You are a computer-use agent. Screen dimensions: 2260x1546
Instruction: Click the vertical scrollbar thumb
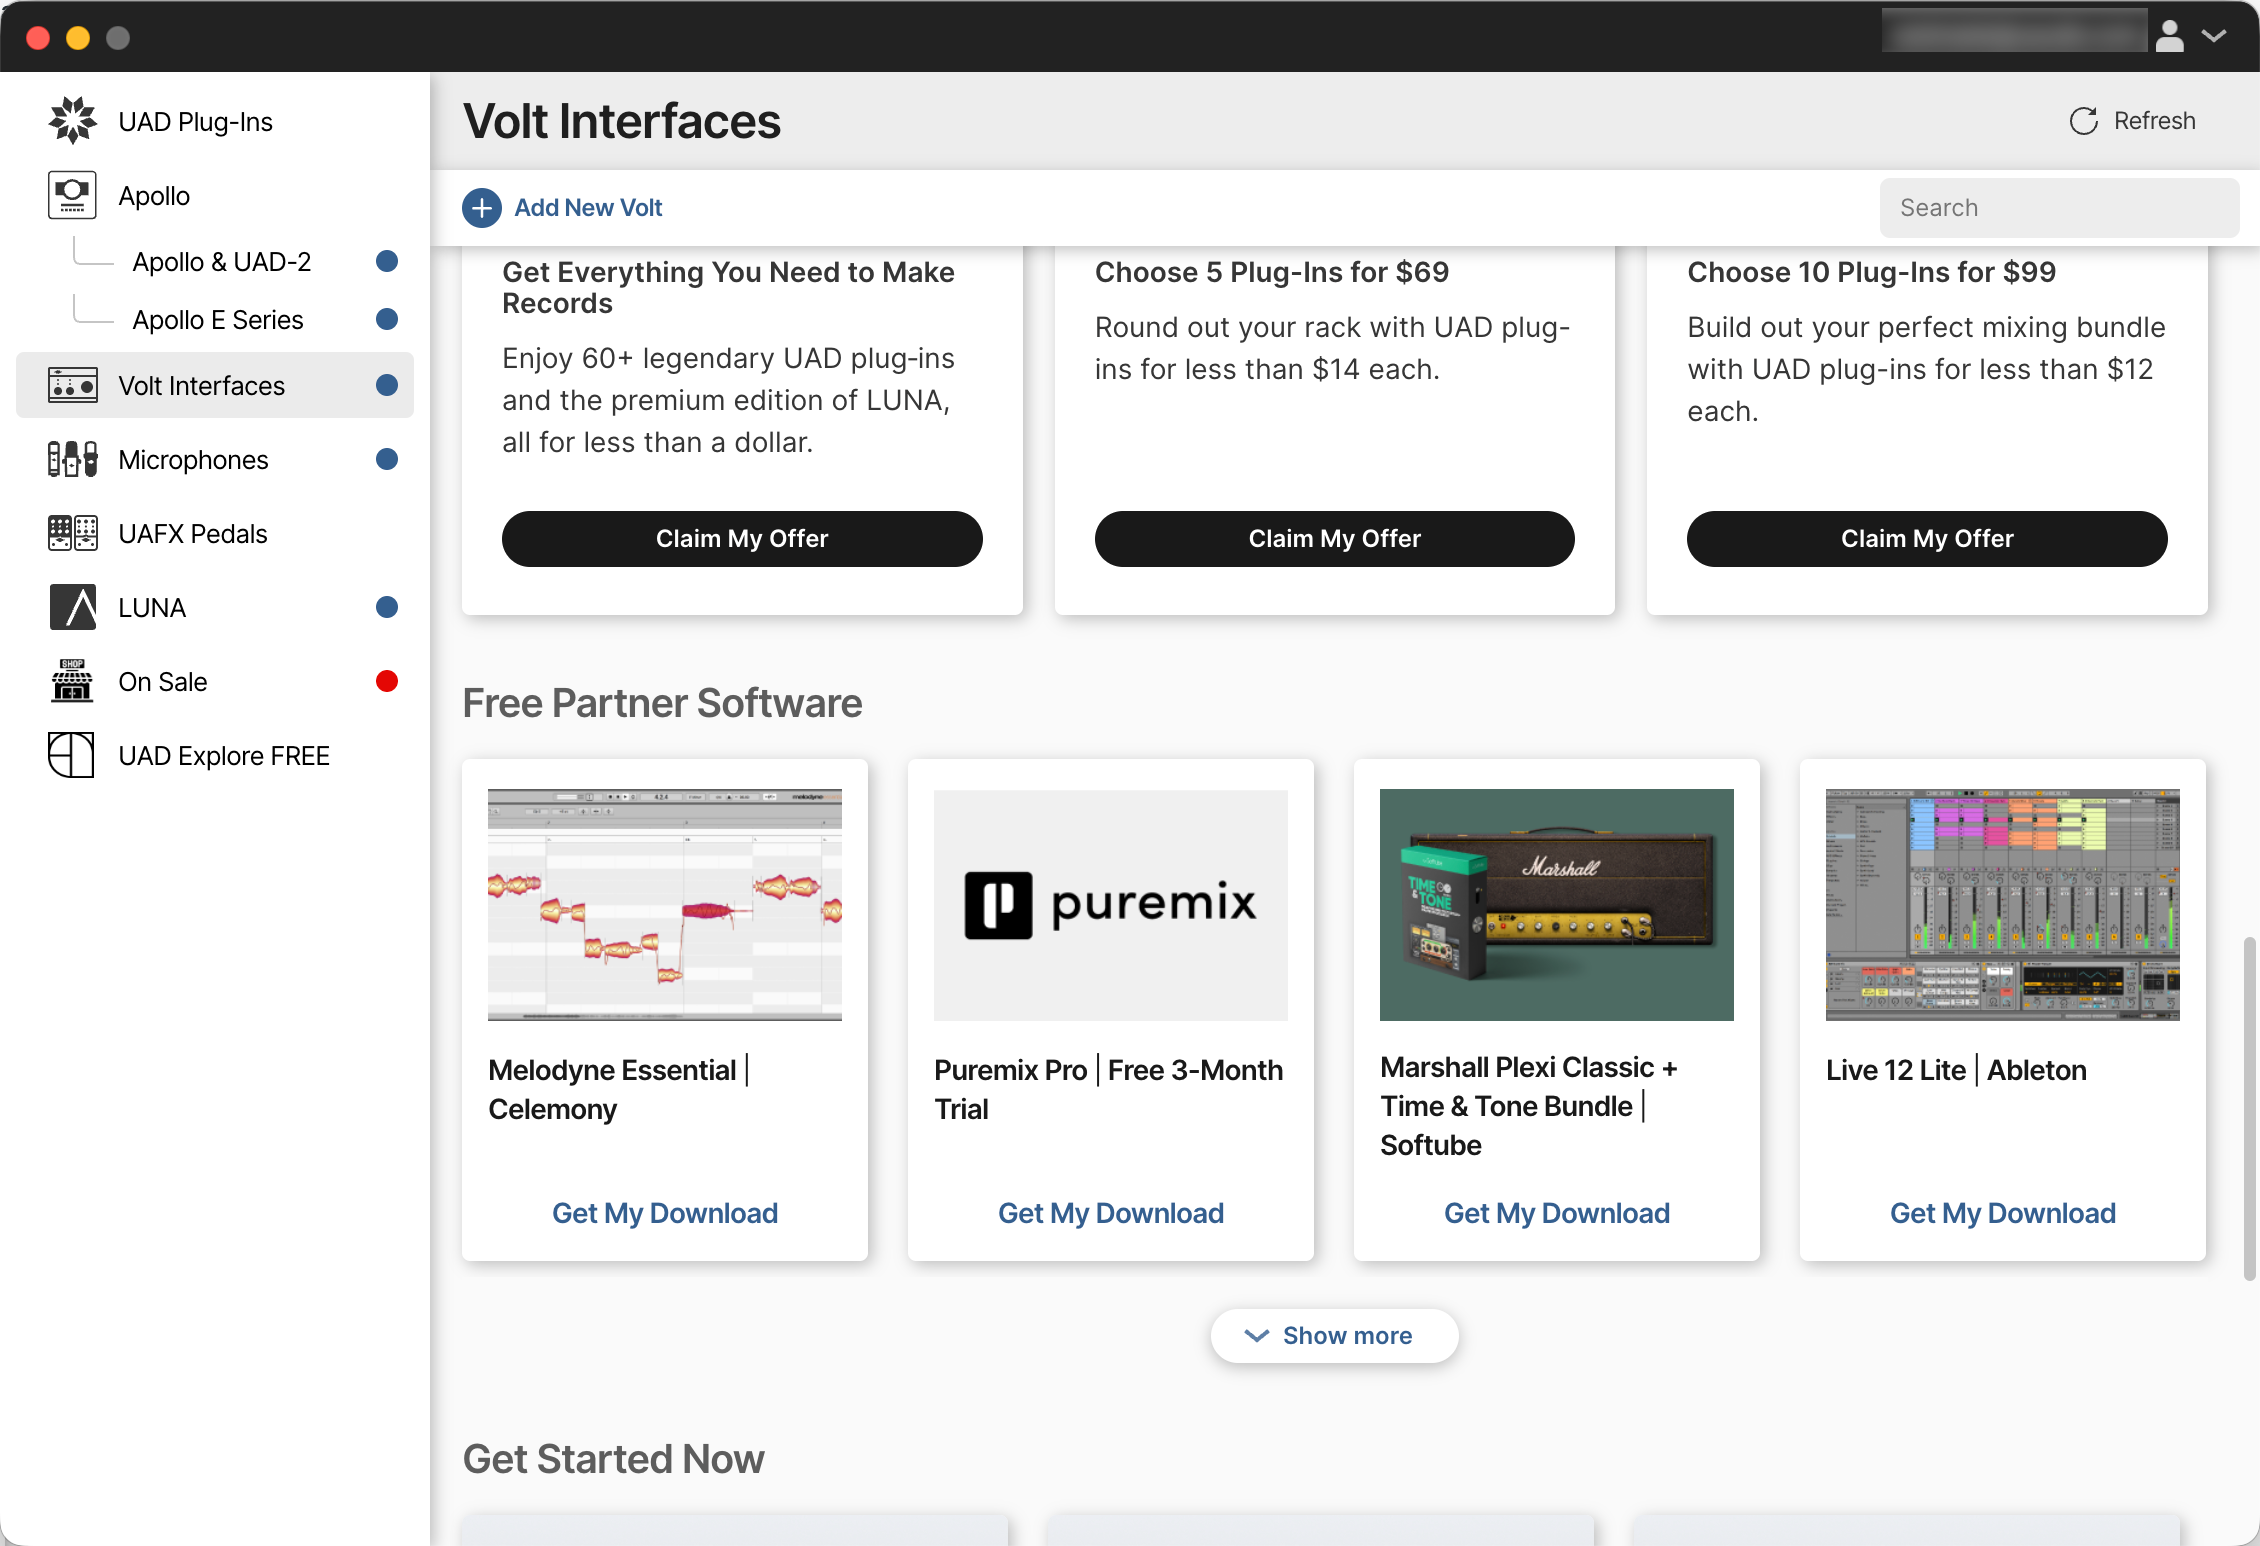click(2249, 1109)
